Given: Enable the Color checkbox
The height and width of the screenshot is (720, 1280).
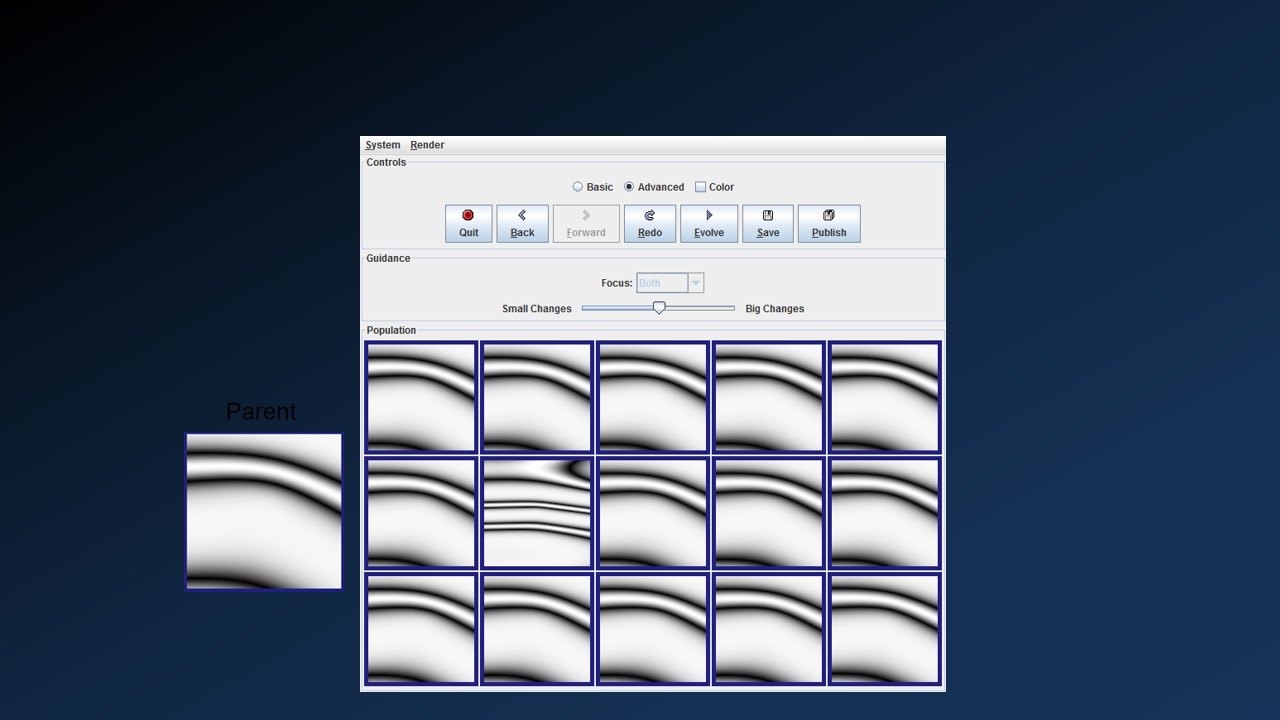Looking at the screenshot, I should [x=701, y=187].
